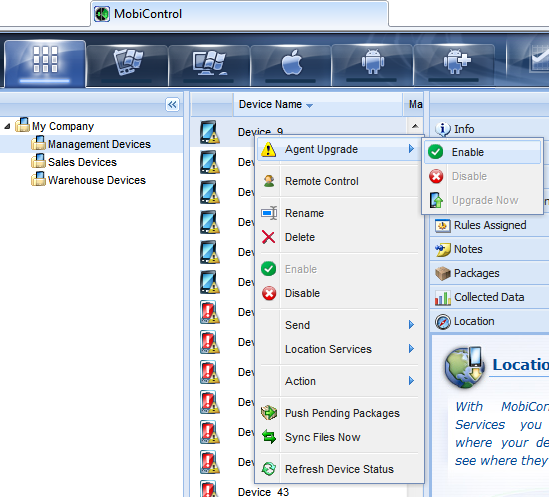Open the Location panel
Image resolution: width=549 pixels, height=497 pixels.
(489, 321)
